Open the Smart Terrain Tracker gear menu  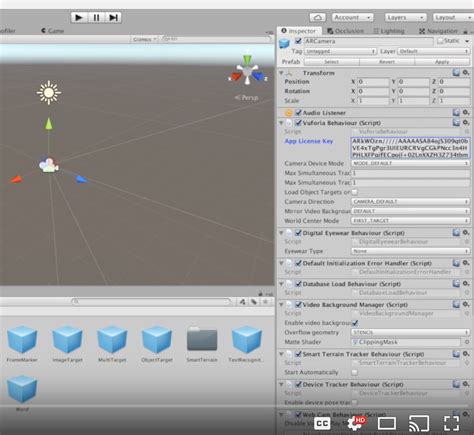(x=466, y=354)
